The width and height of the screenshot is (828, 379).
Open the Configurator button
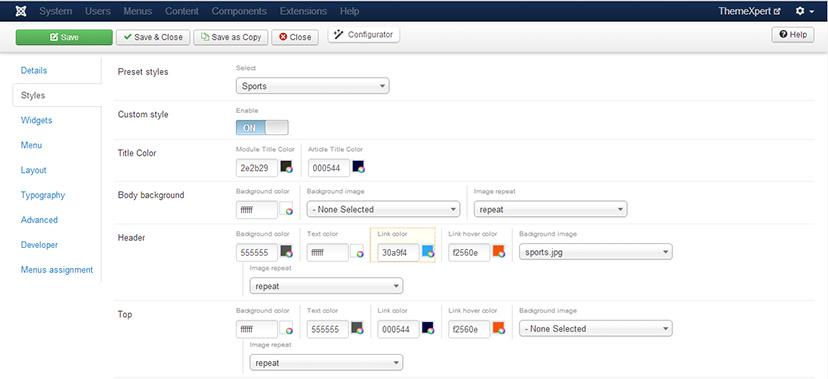(364, 35)
